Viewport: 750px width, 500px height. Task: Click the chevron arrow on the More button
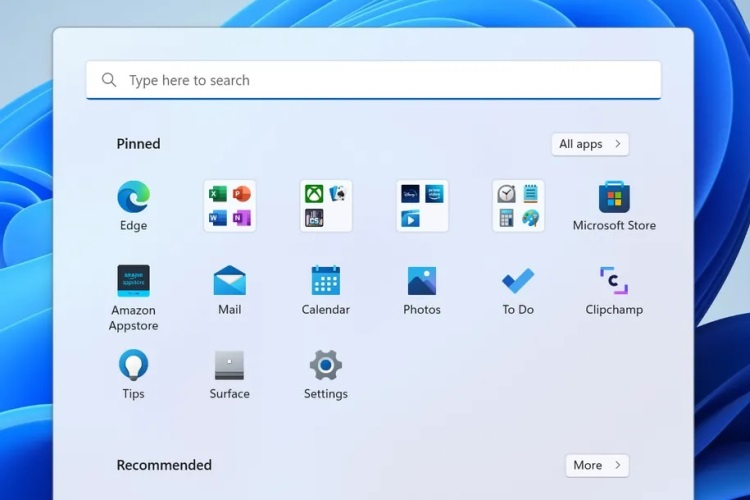[x=618, y=465]
